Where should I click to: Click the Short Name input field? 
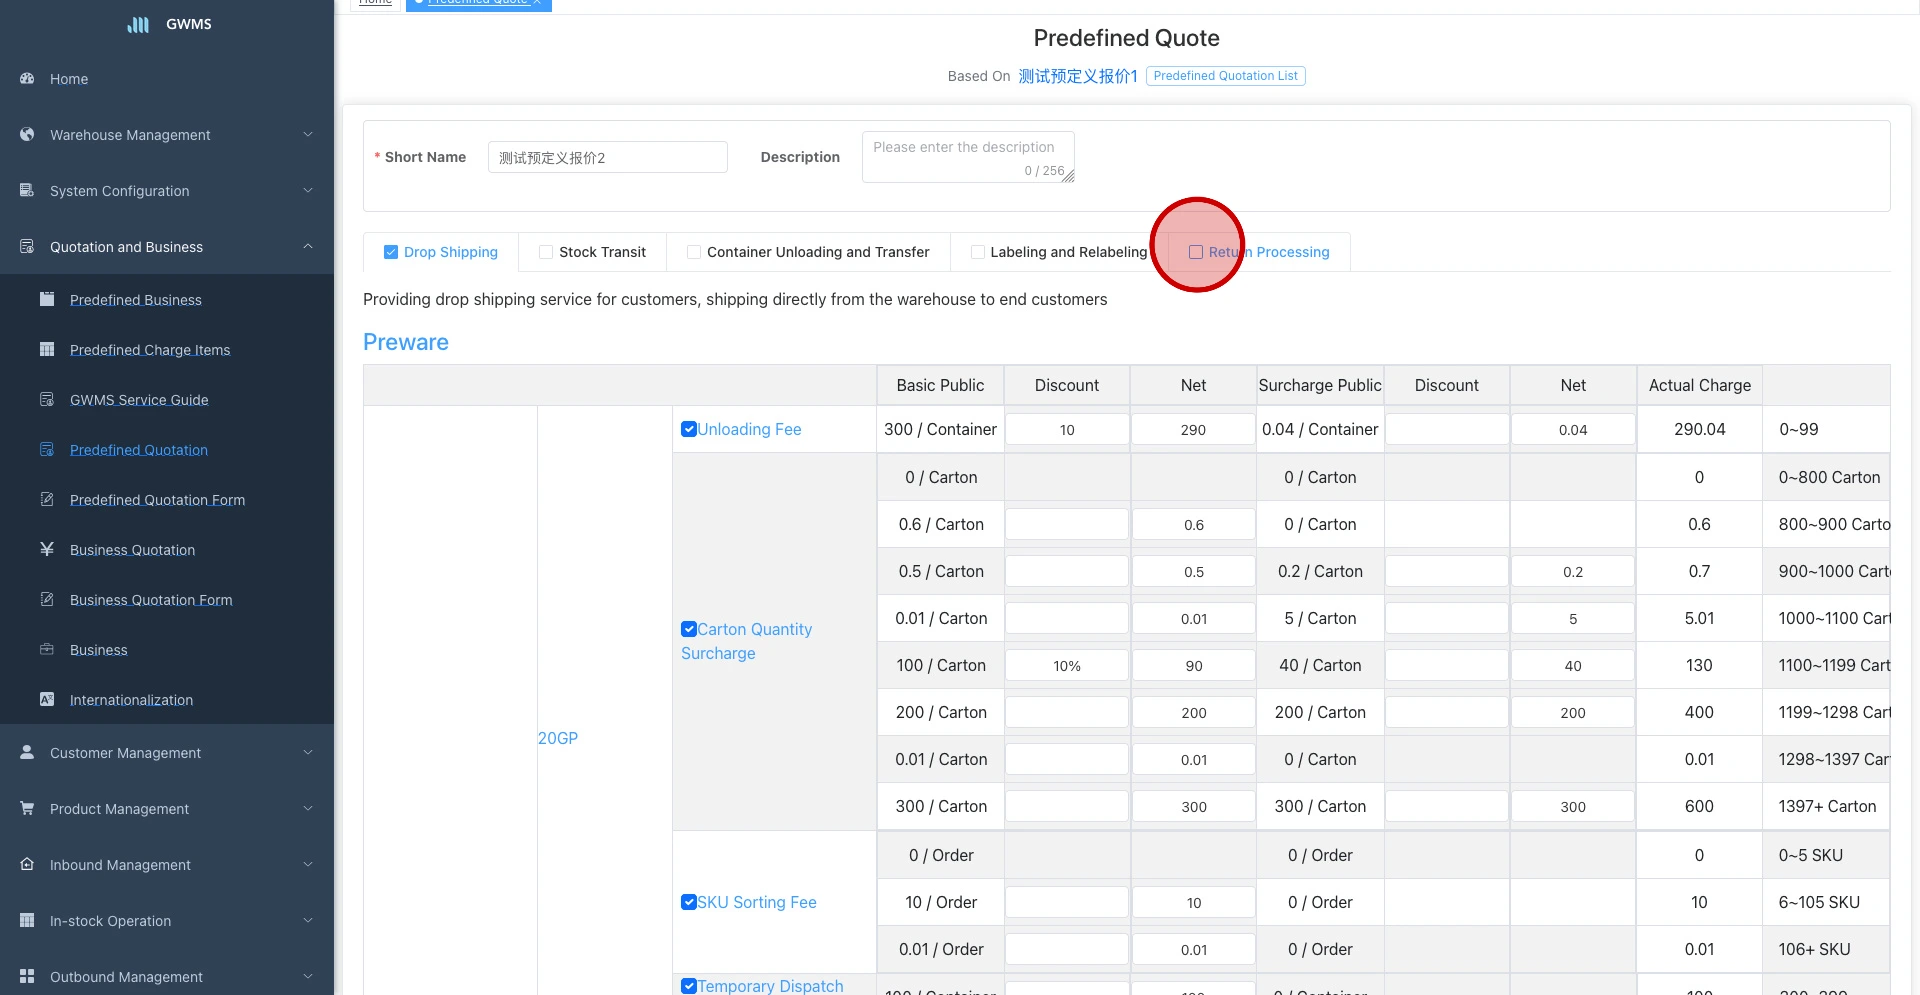pos(607,157)
